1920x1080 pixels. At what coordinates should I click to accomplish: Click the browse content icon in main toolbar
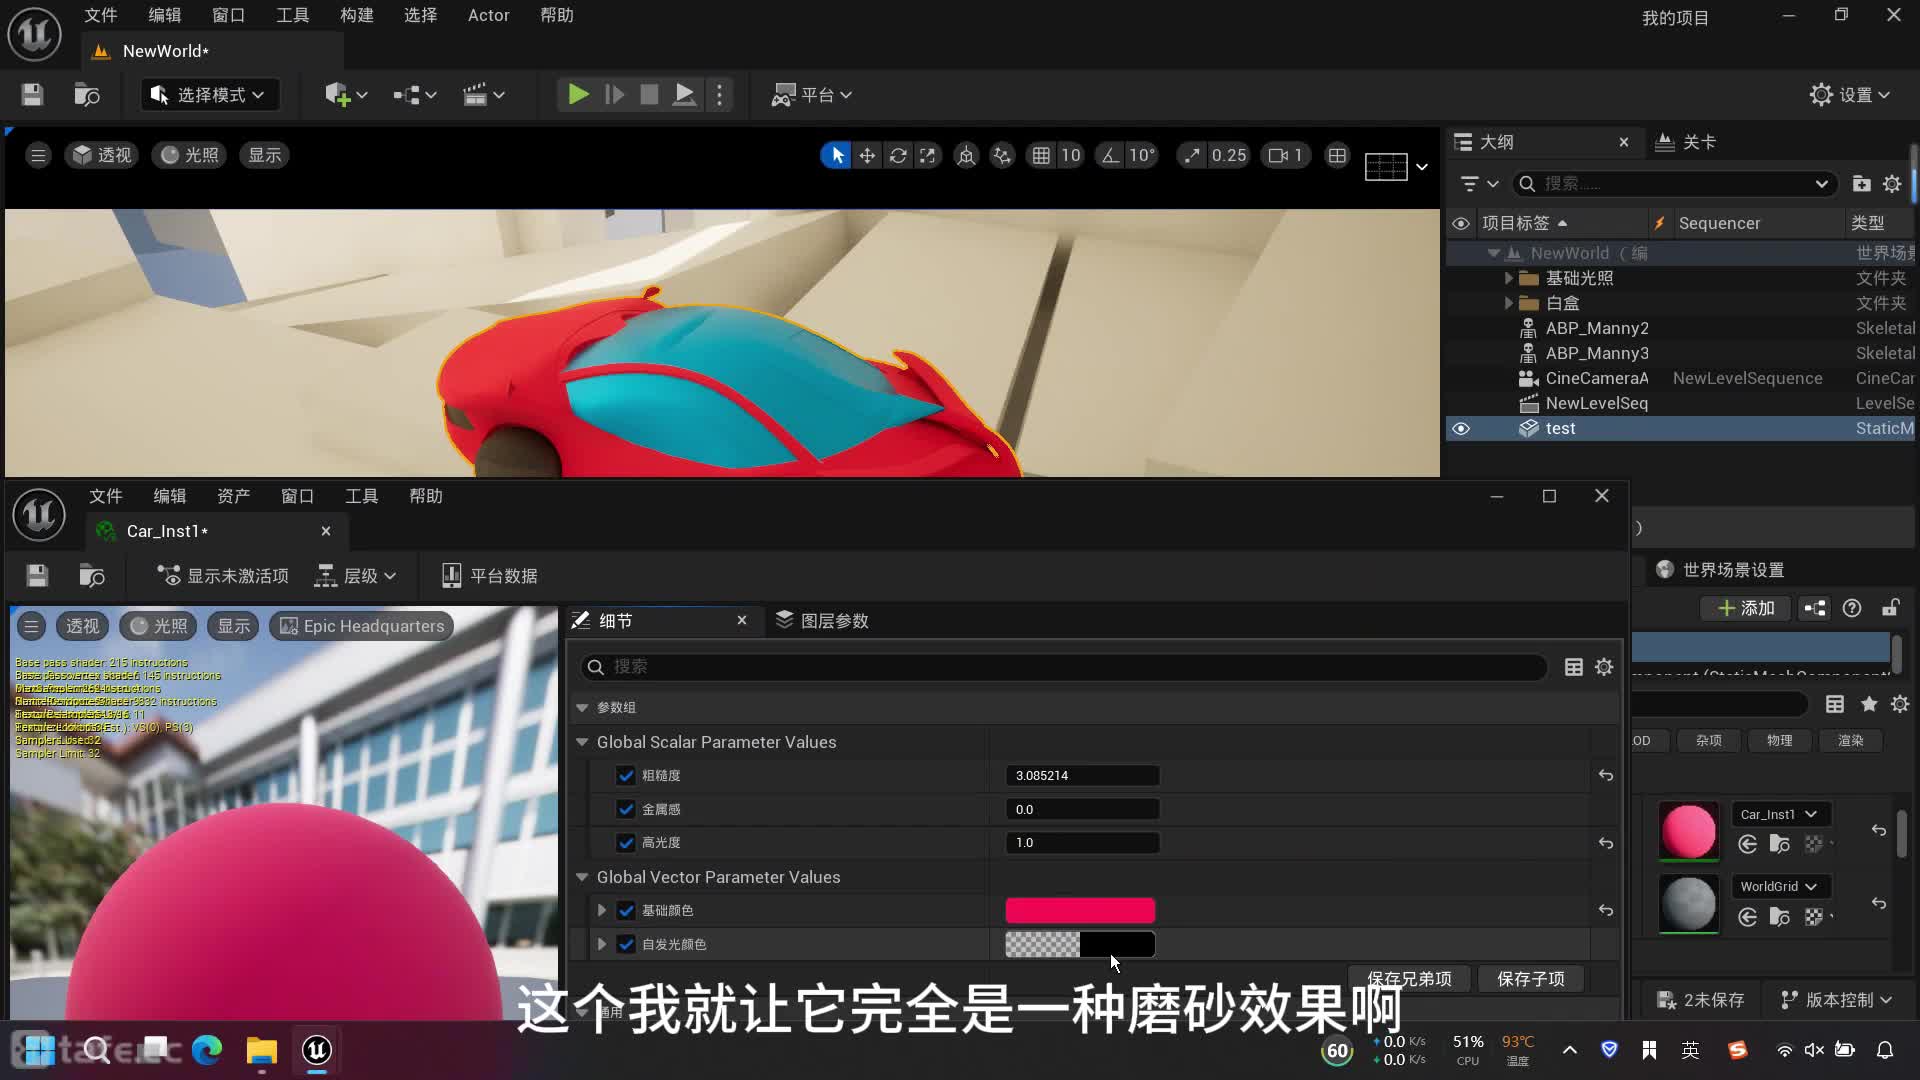(x=87, y=95)
